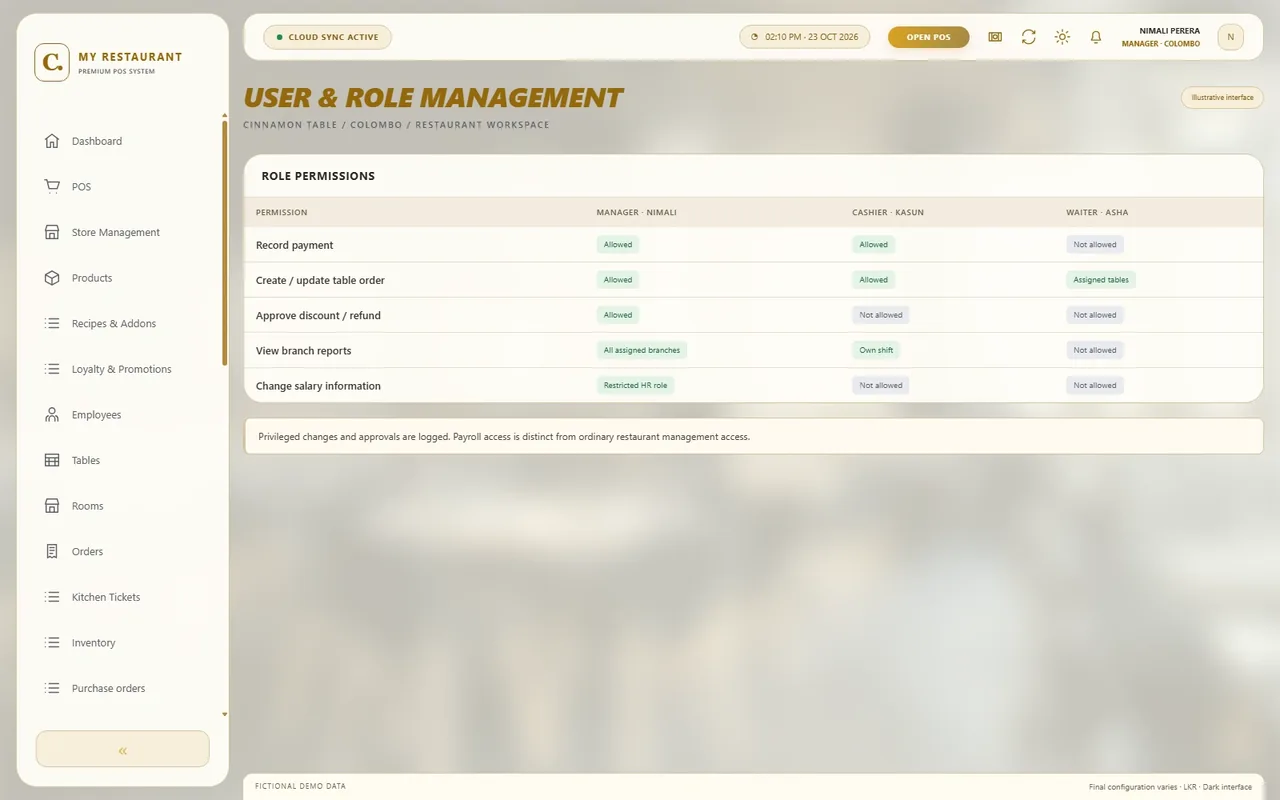Click the POS shopping cart icon
1280x800 pixels.
pos(52,186)
